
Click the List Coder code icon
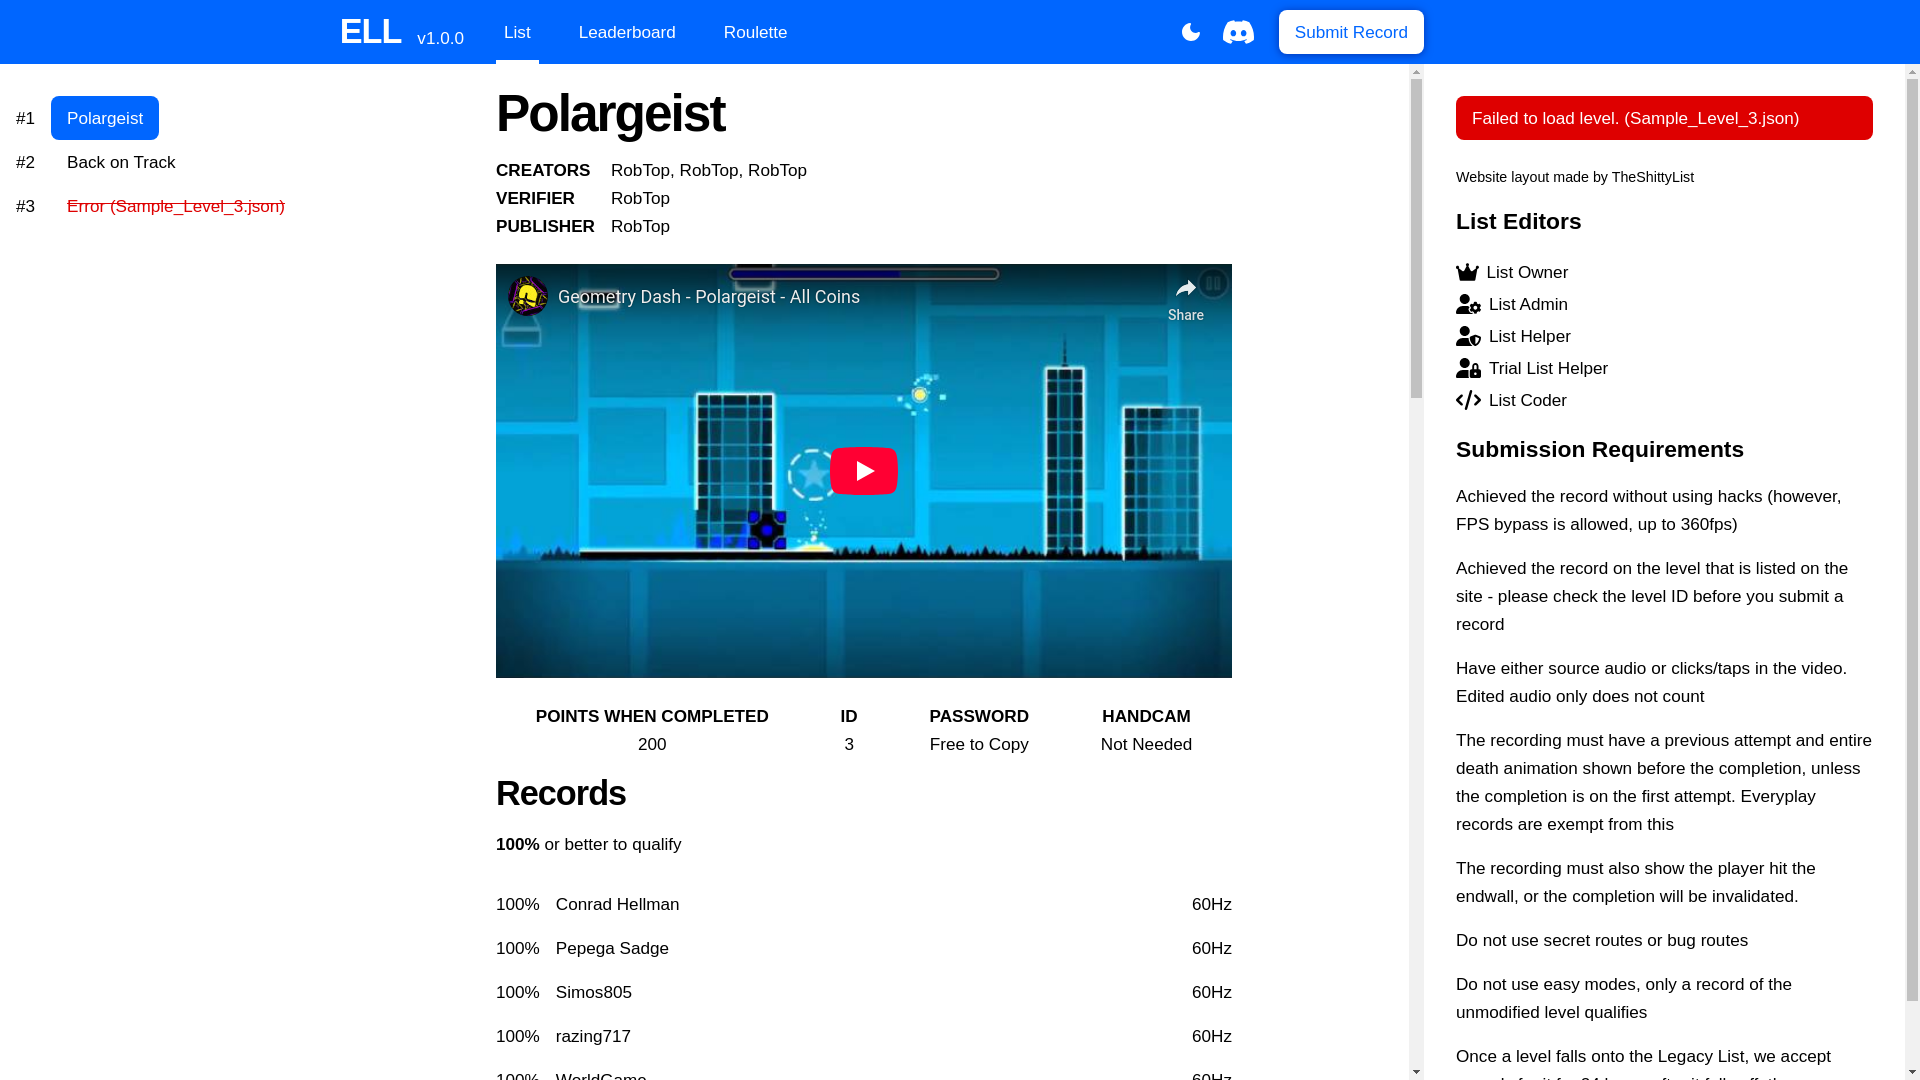pyautogui.click(x=1468, y=400)
